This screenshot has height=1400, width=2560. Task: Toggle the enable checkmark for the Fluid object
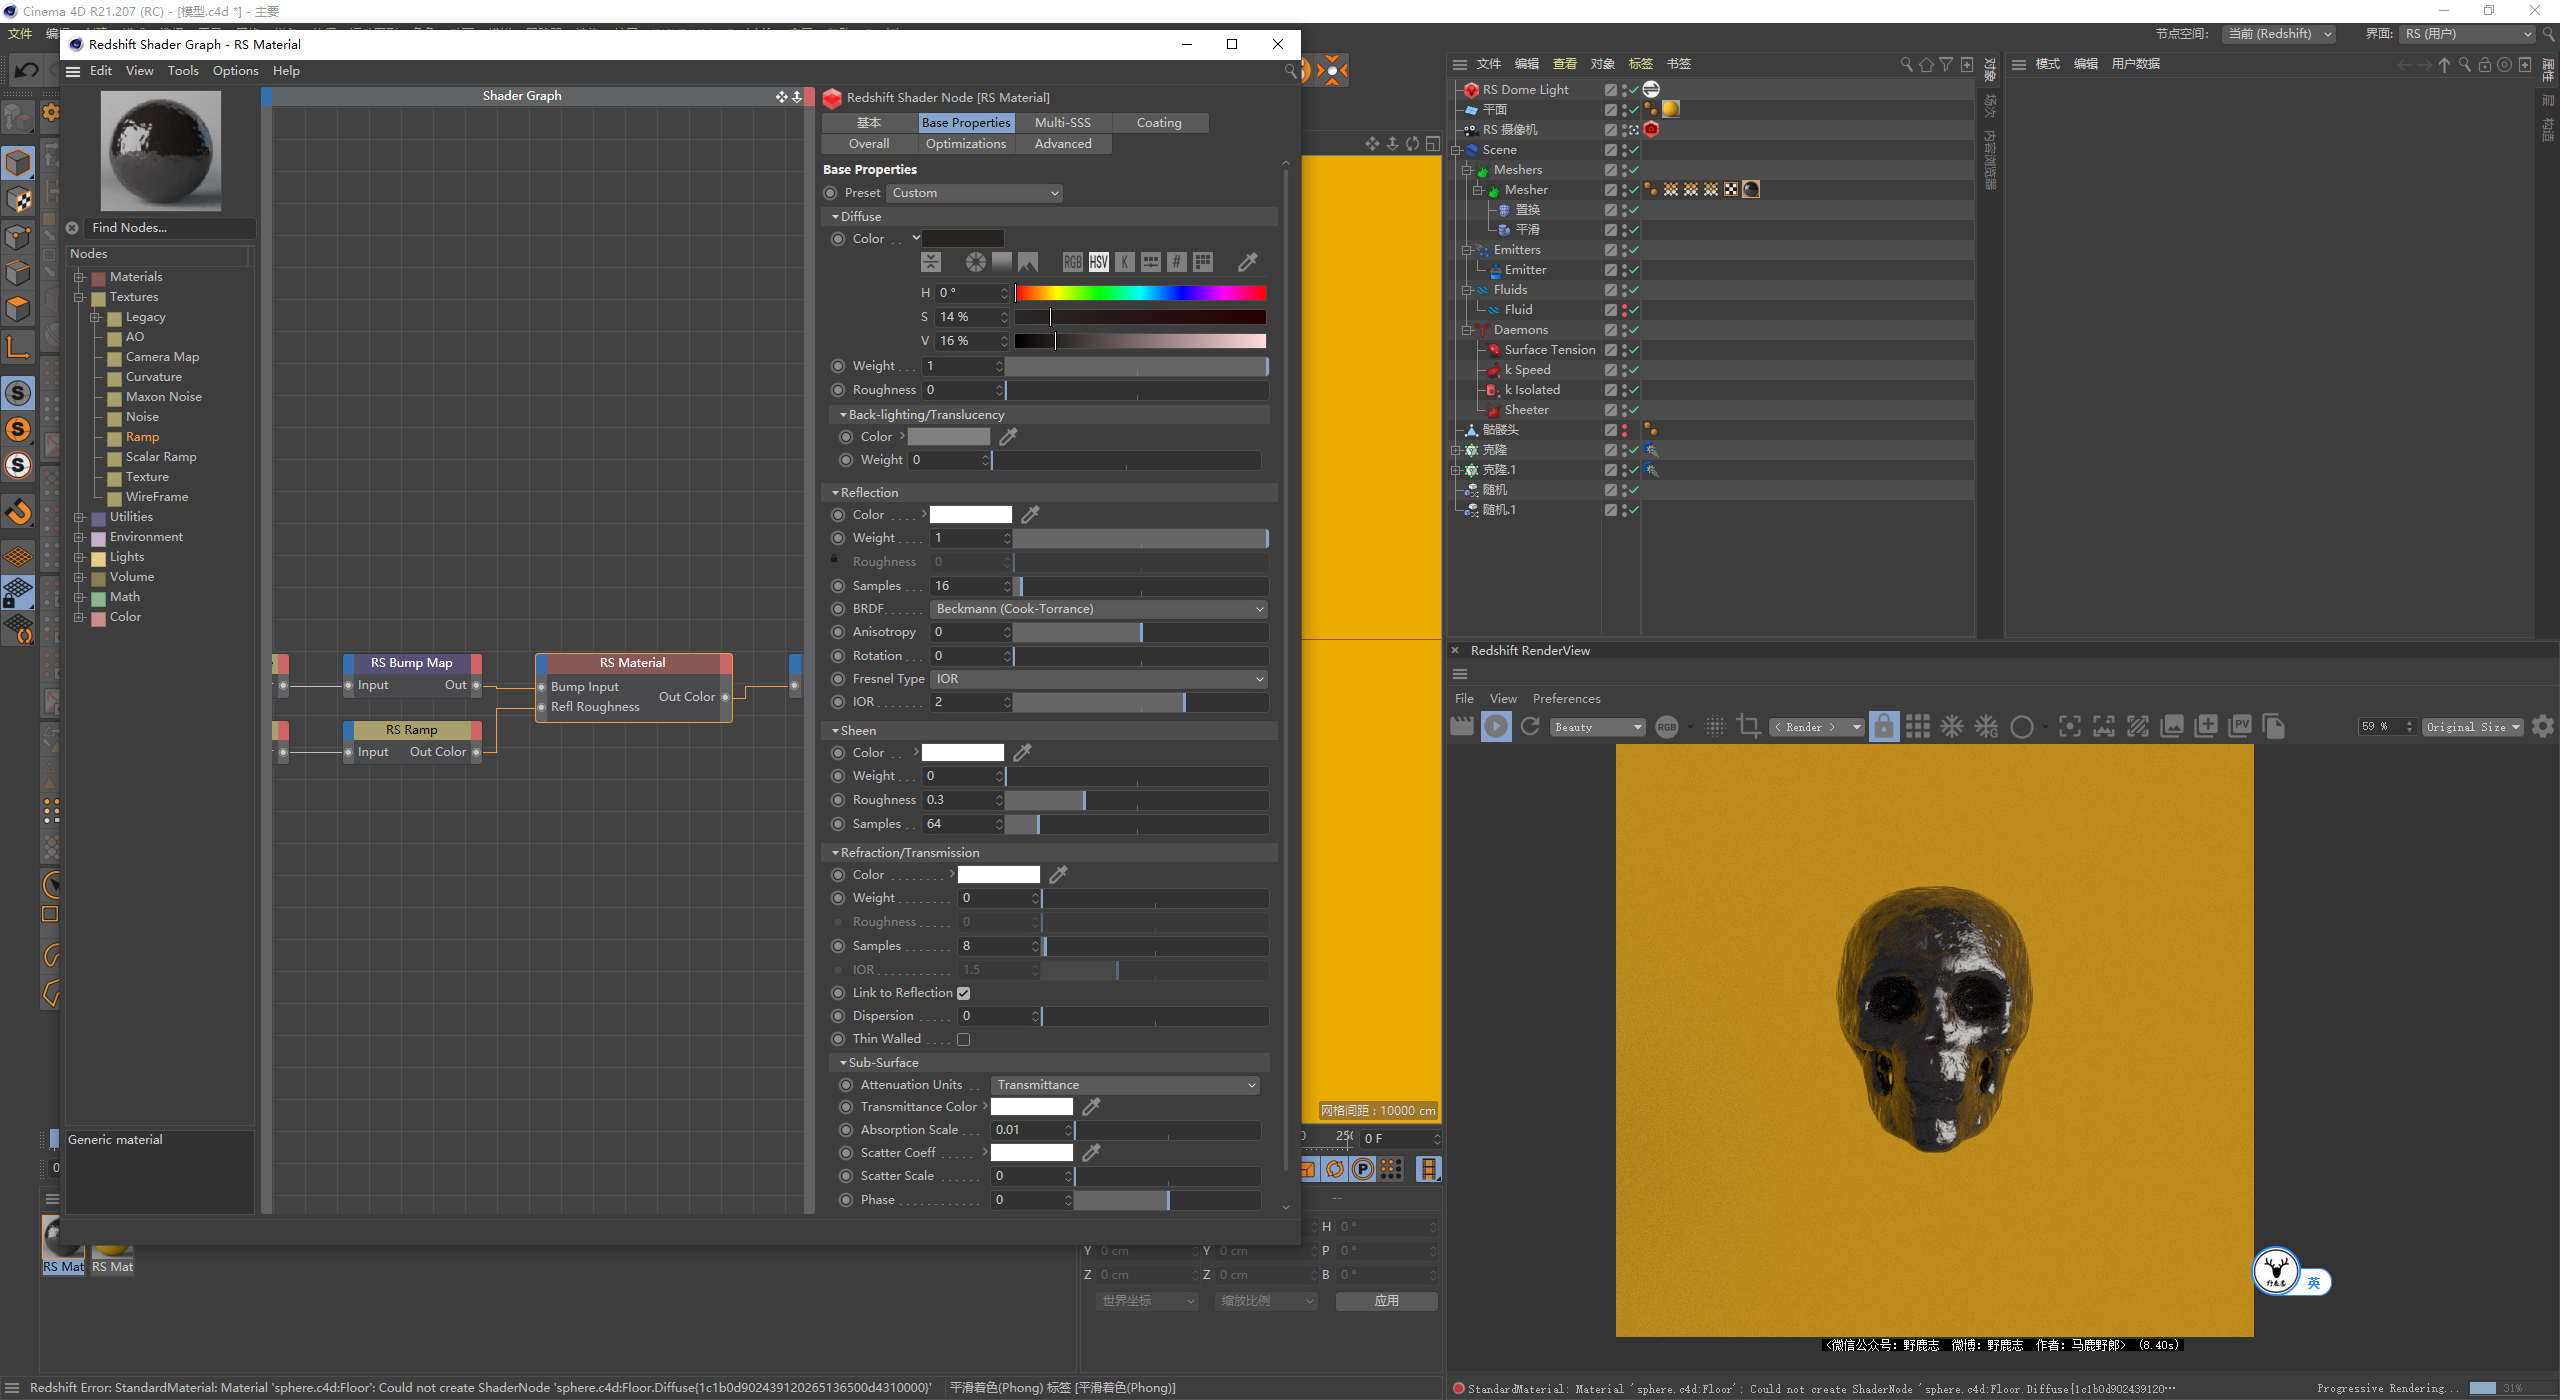tap(1634, 310)
